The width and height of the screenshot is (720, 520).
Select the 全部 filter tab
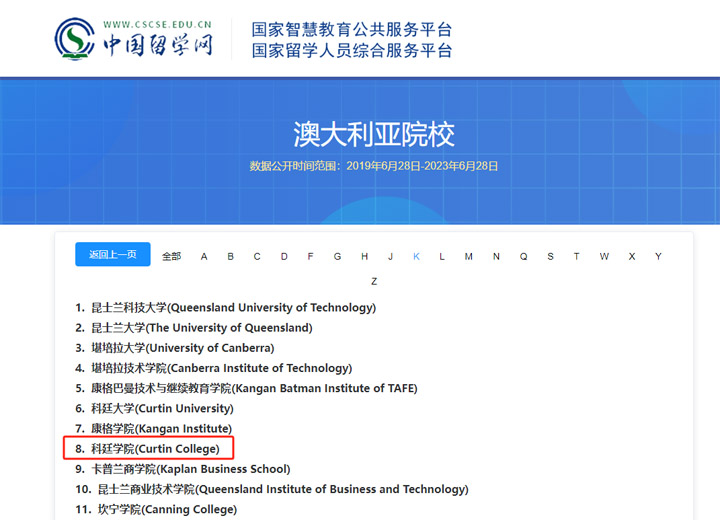tap(171, 256)
